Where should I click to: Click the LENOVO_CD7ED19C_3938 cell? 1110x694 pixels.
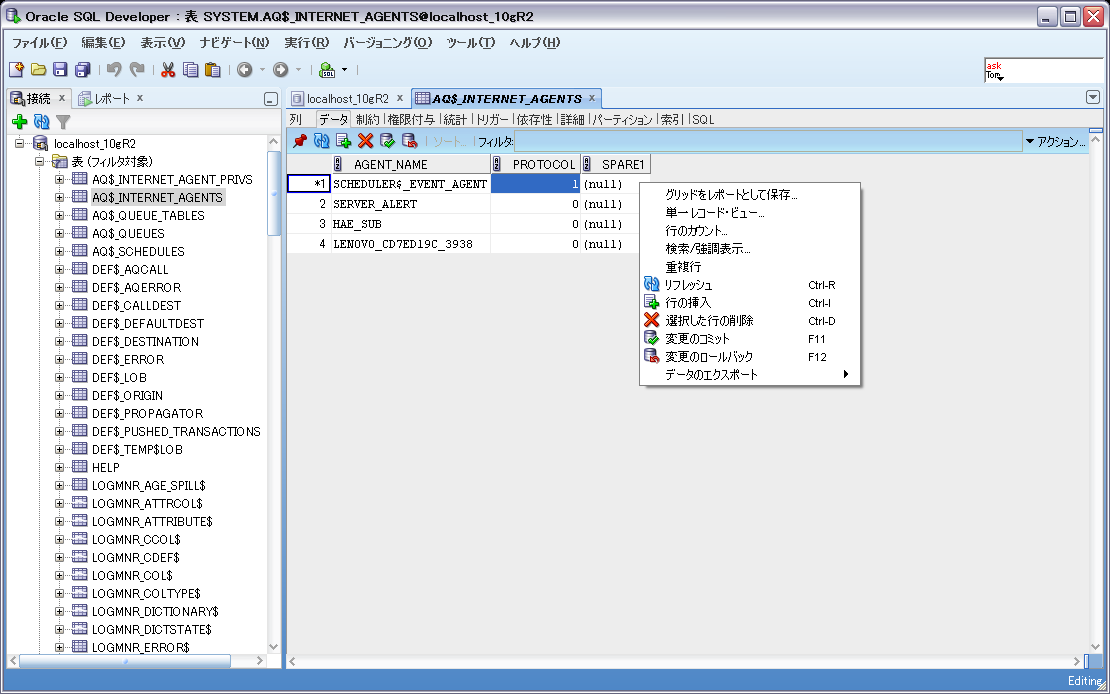(x=411, y=244)
